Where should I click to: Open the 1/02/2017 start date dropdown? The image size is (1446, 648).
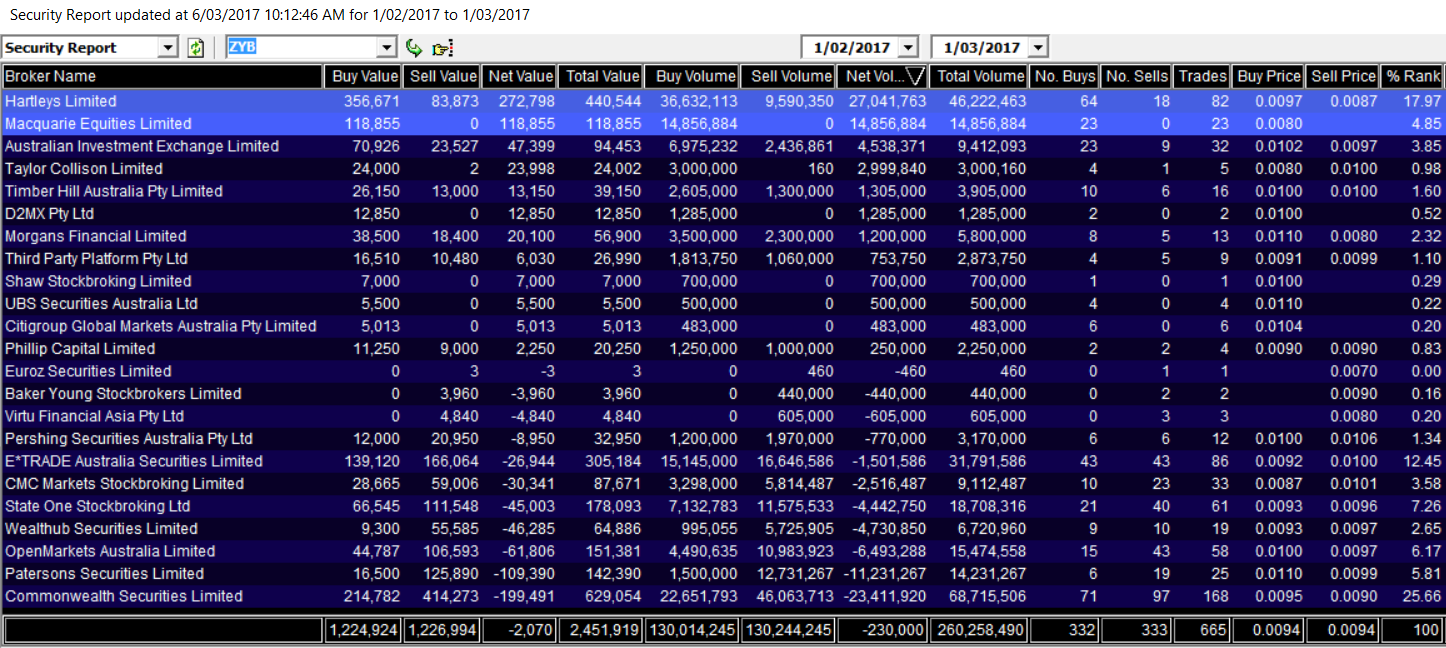[907, 48]
